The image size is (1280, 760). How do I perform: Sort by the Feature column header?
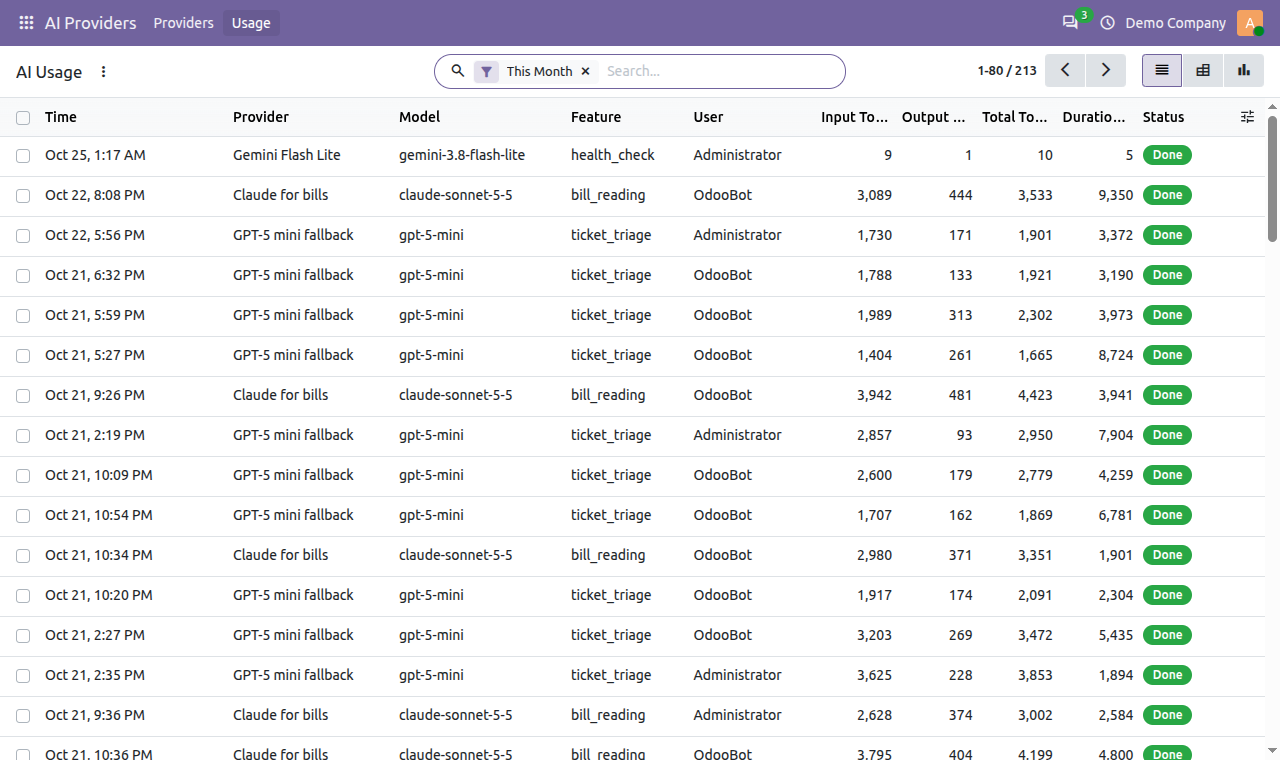596,117
